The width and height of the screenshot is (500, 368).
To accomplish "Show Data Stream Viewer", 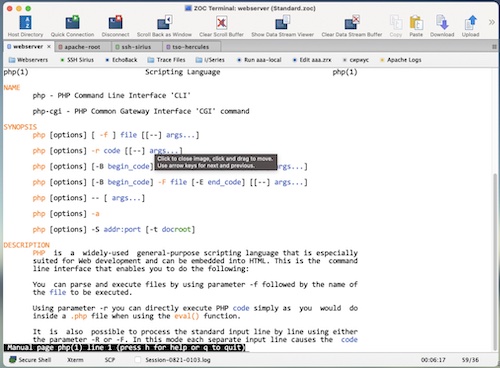I will point(282,23).
